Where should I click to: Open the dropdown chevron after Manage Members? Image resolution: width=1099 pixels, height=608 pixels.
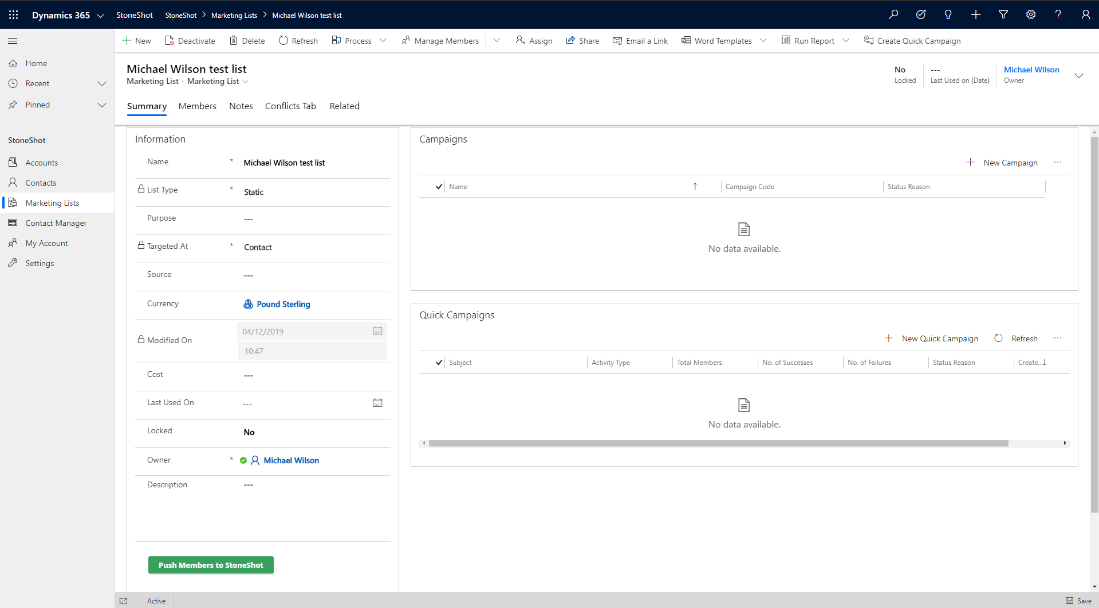(x=497, y=41)
